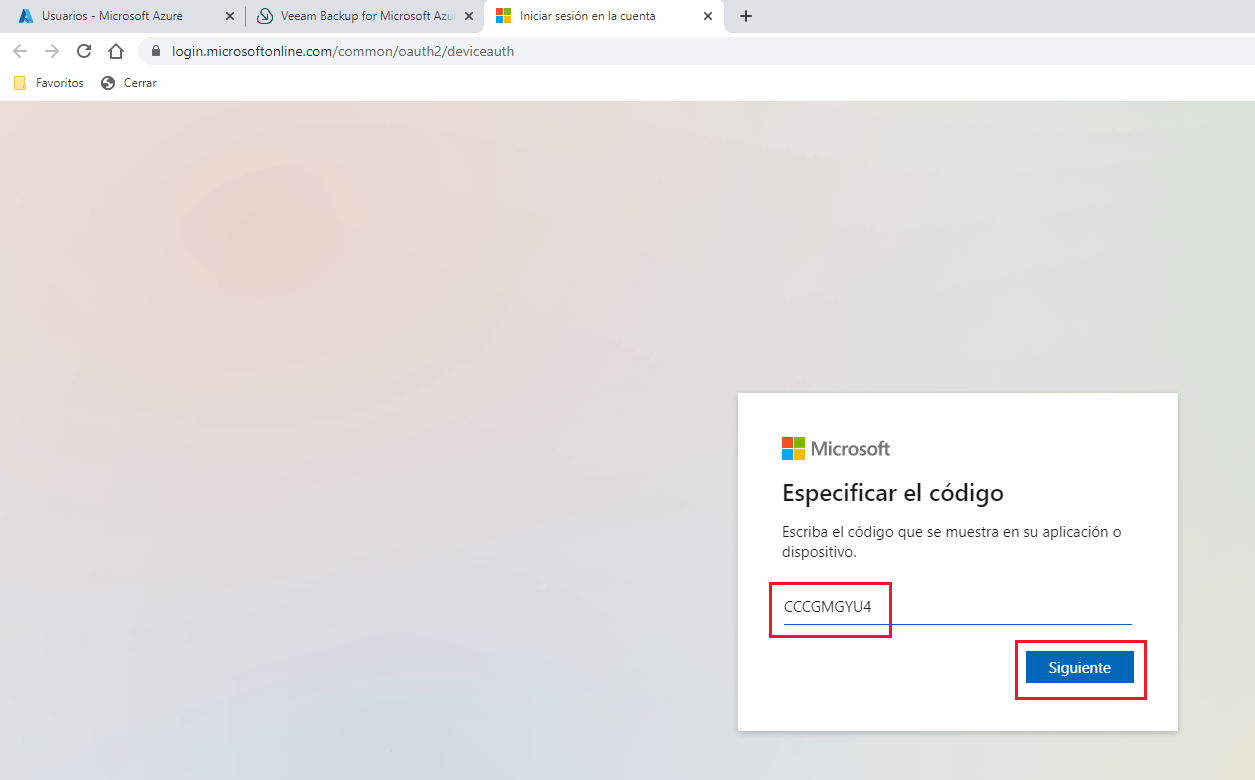Click the browser back arrow

click(x=20, y=51)
